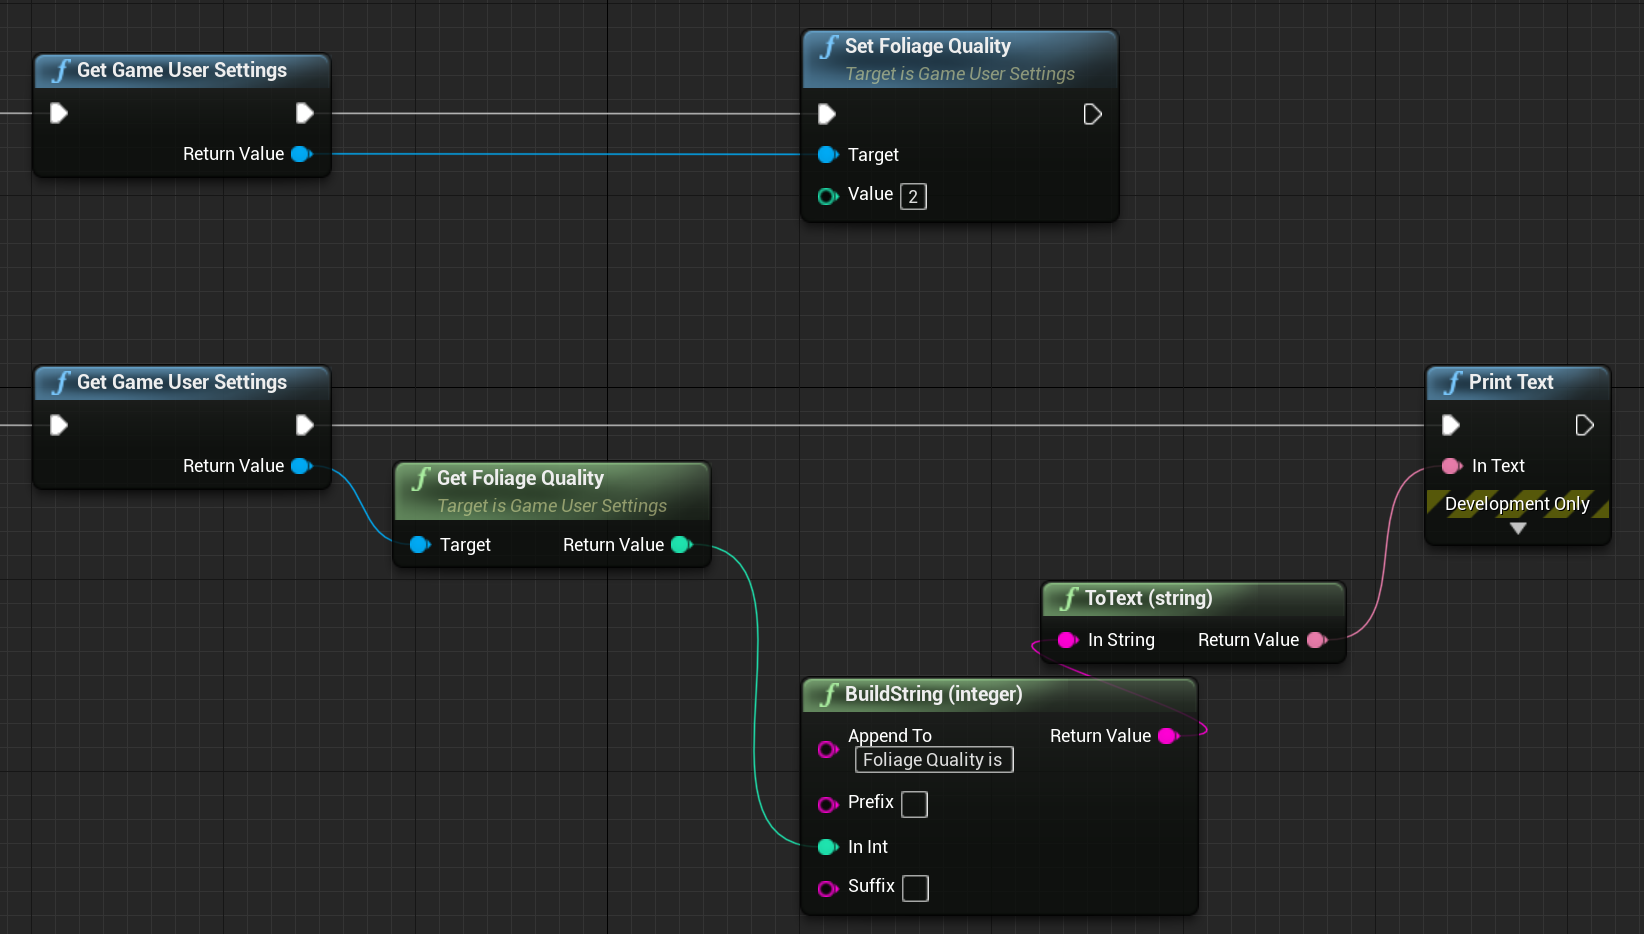Select the ToText (string) node title

[1148, 598]
